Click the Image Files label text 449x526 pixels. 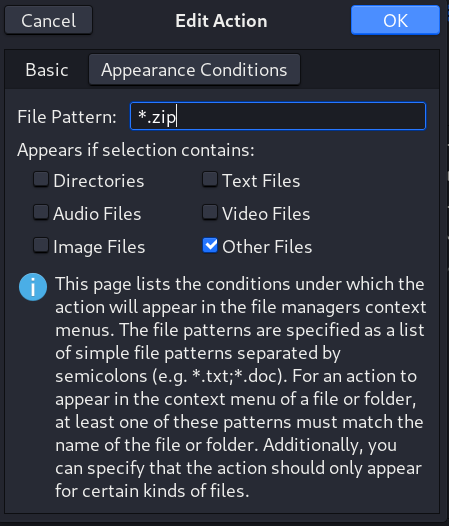coord(99,247)
